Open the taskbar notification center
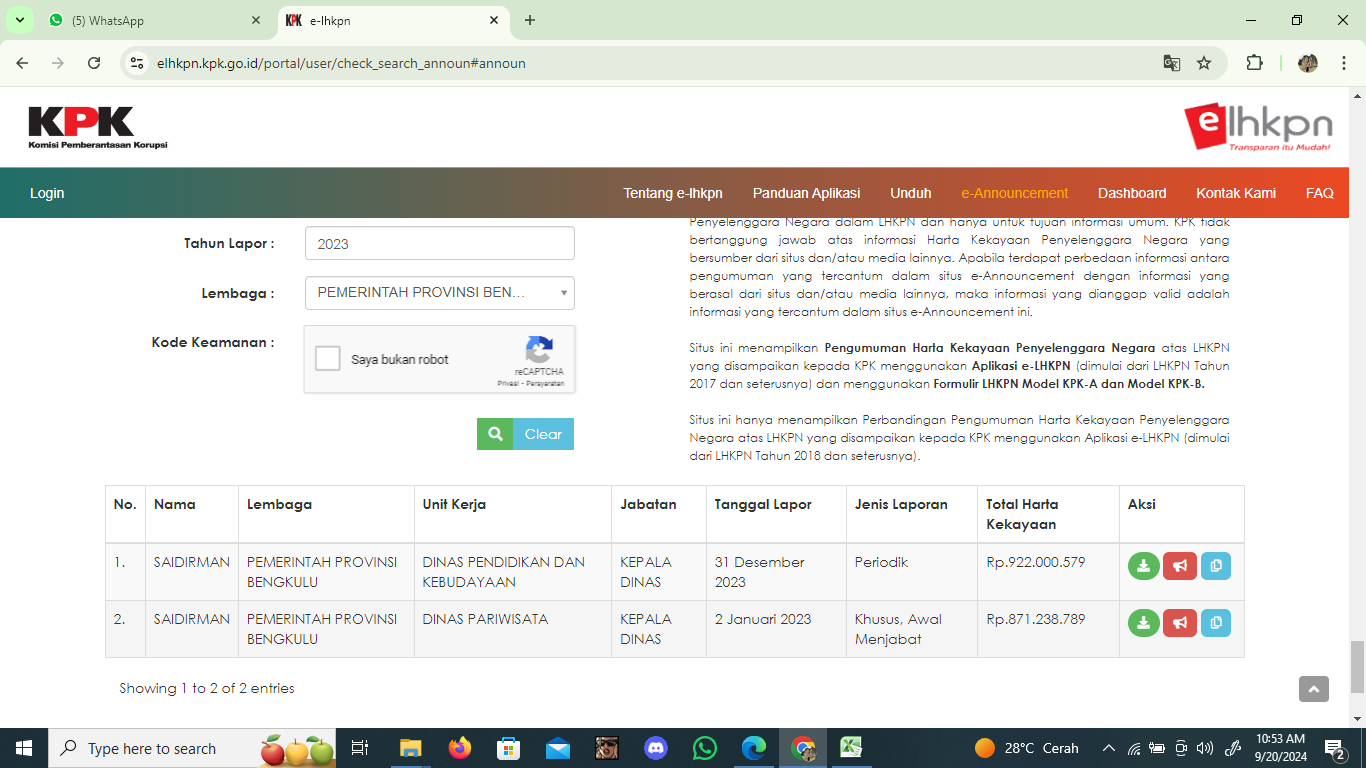The image size is (1366, 768). [1335, 748]
